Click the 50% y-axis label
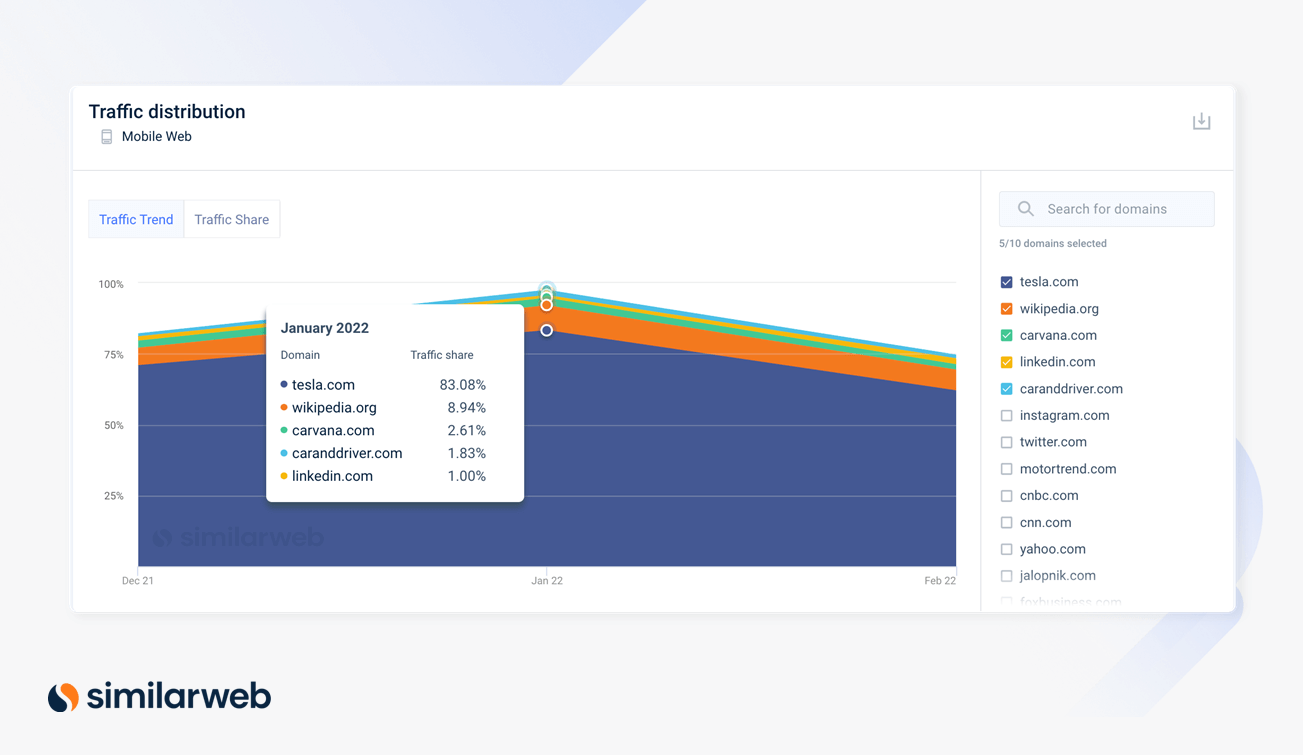 pos(114,425)
